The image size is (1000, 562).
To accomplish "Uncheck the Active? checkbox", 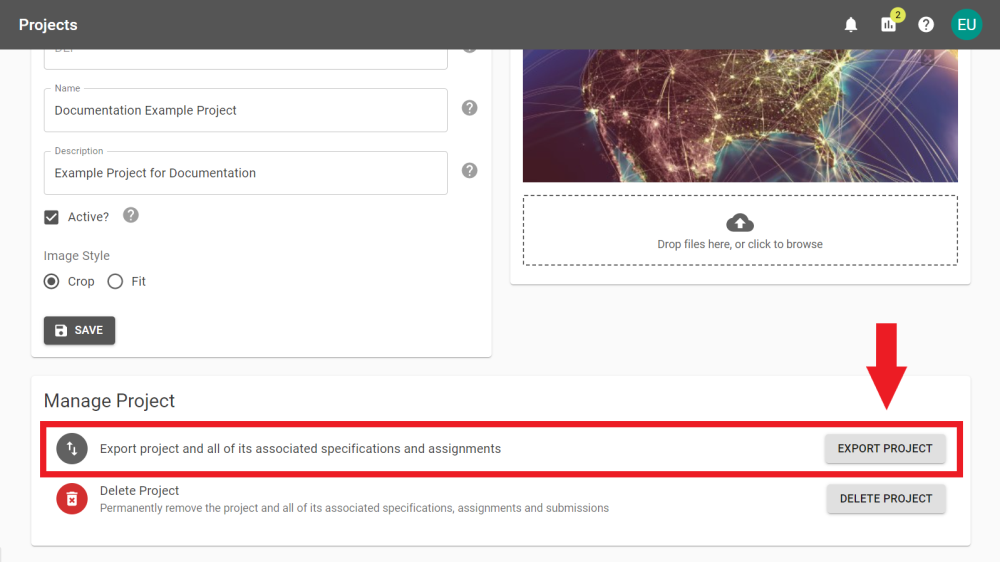I will point(52,217).
